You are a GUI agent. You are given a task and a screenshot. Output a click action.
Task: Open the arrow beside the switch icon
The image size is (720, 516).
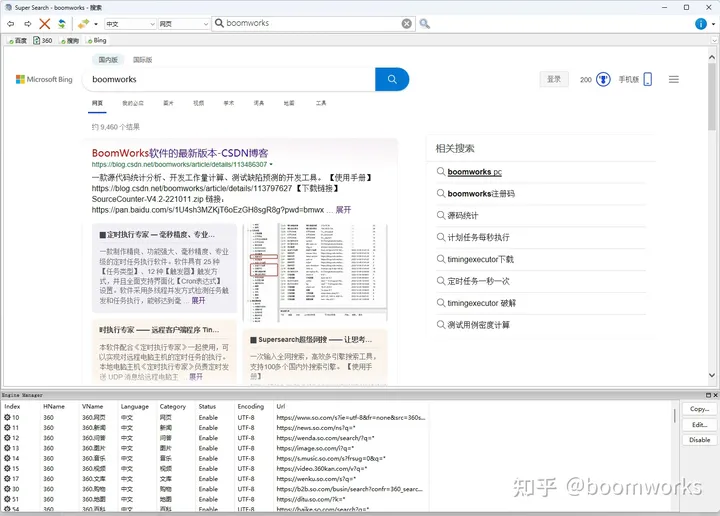(x=96, y=24)
